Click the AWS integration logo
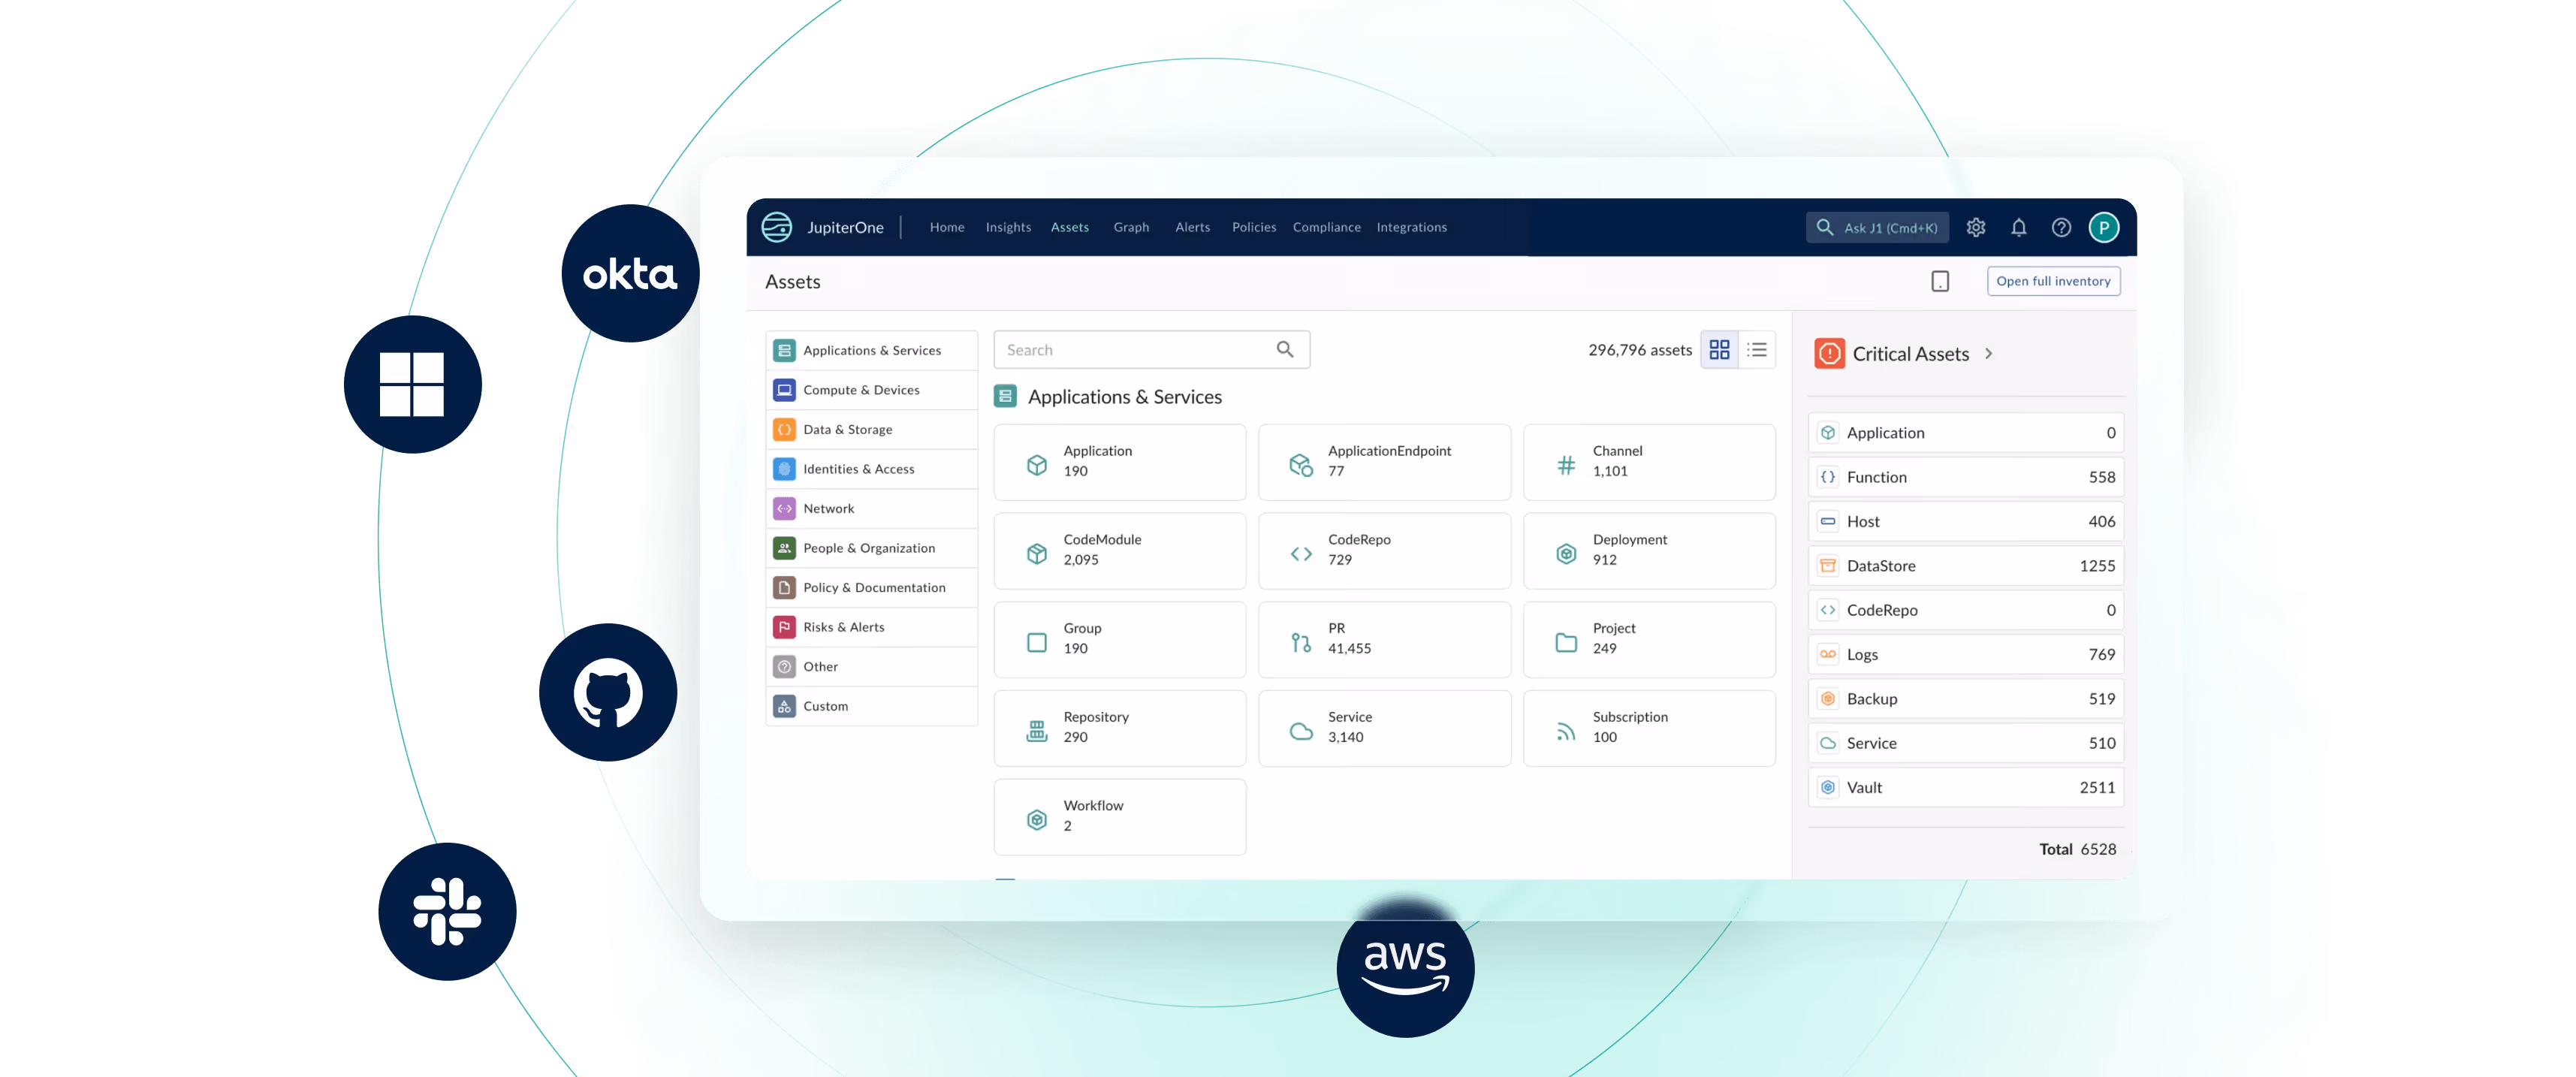 click(x=1405, y=968)
